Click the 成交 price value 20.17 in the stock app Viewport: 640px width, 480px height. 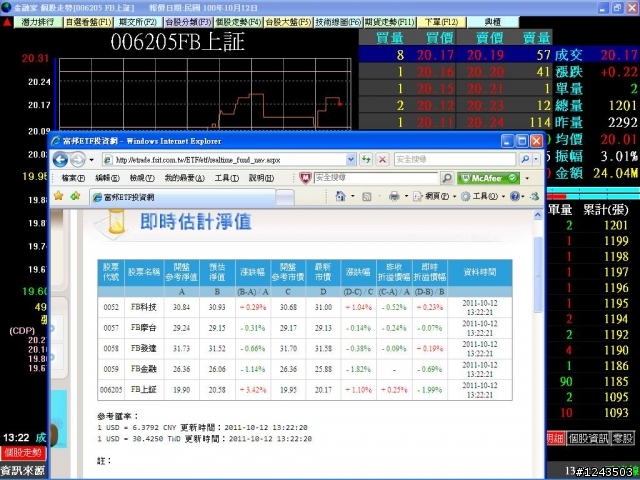(619, 55)
